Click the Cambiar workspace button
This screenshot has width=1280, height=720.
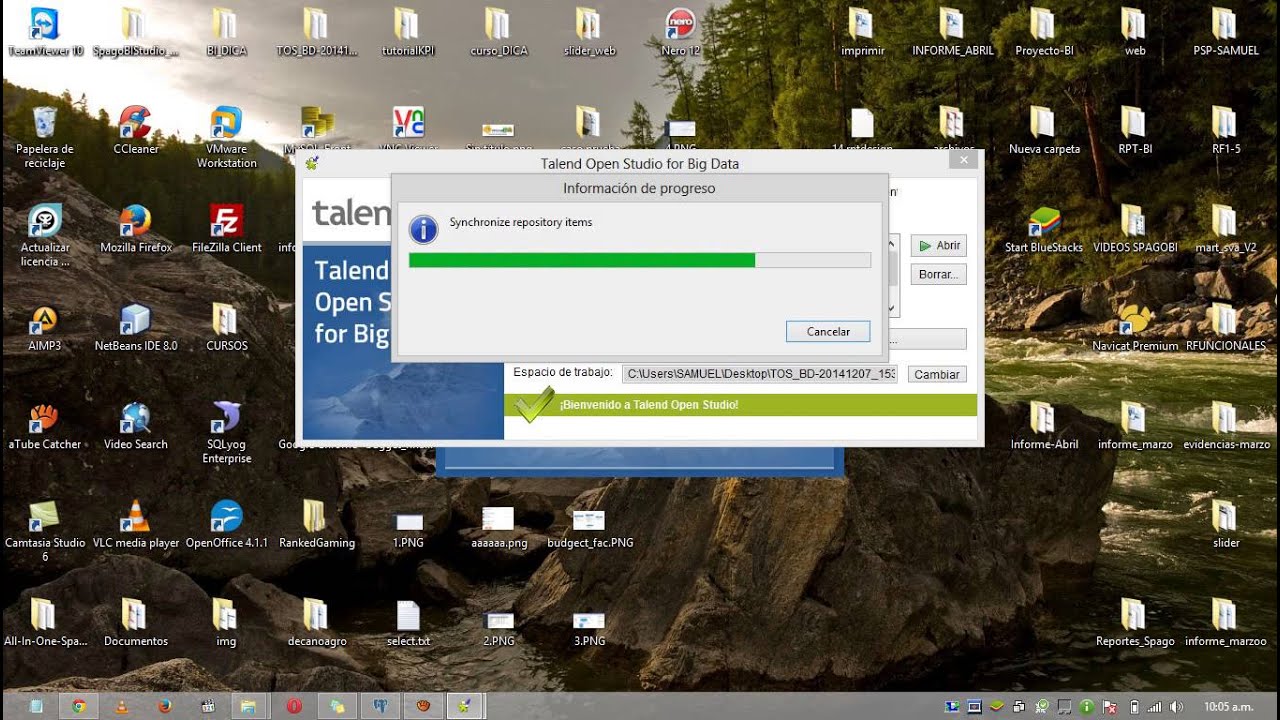(x=937, y=374)
